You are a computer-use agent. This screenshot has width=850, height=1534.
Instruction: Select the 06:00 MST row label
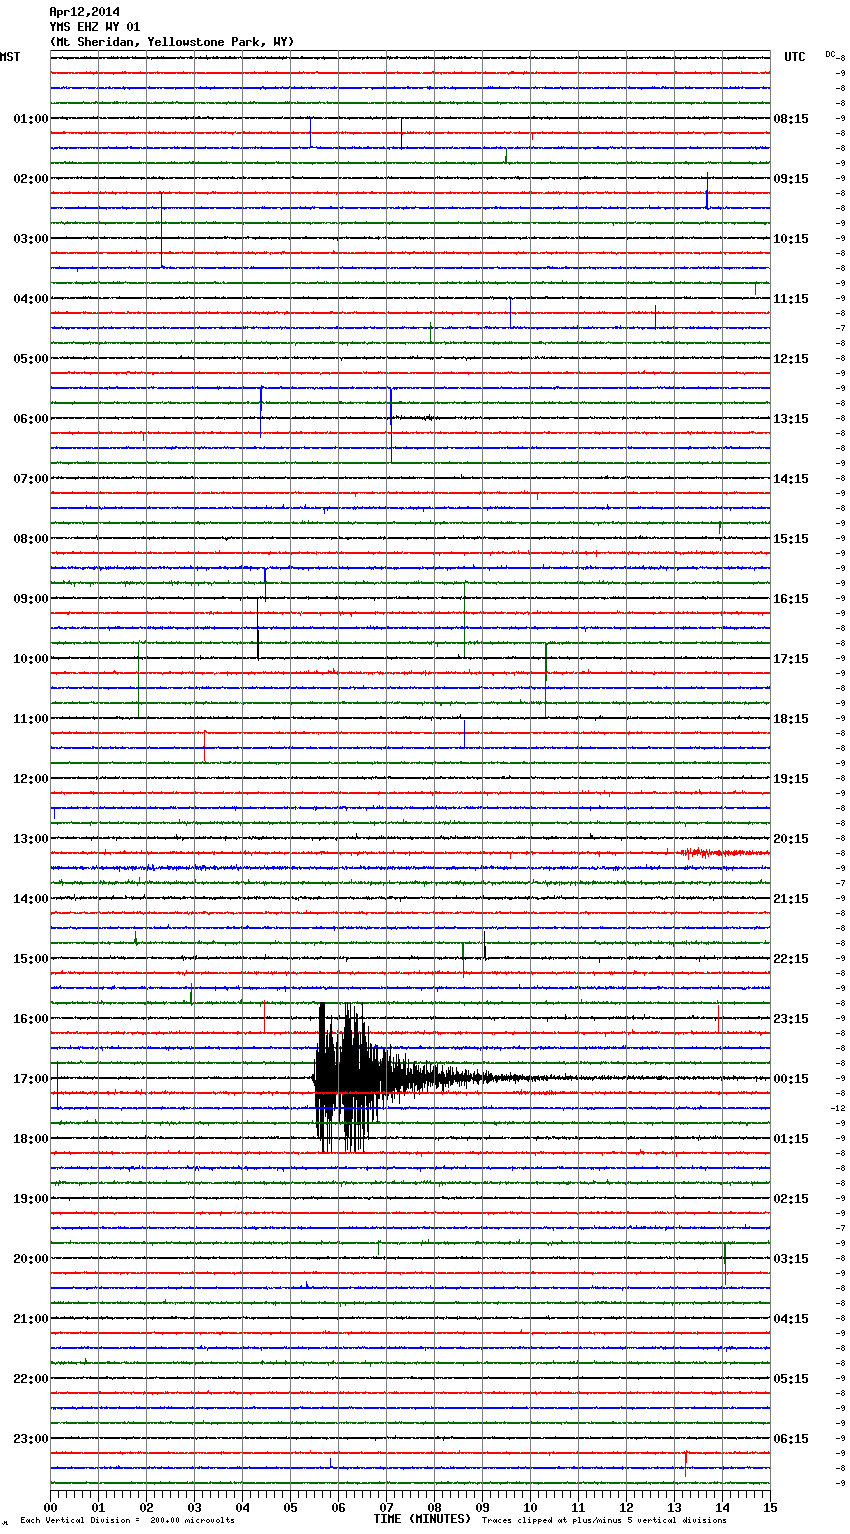tap(31, 419)
